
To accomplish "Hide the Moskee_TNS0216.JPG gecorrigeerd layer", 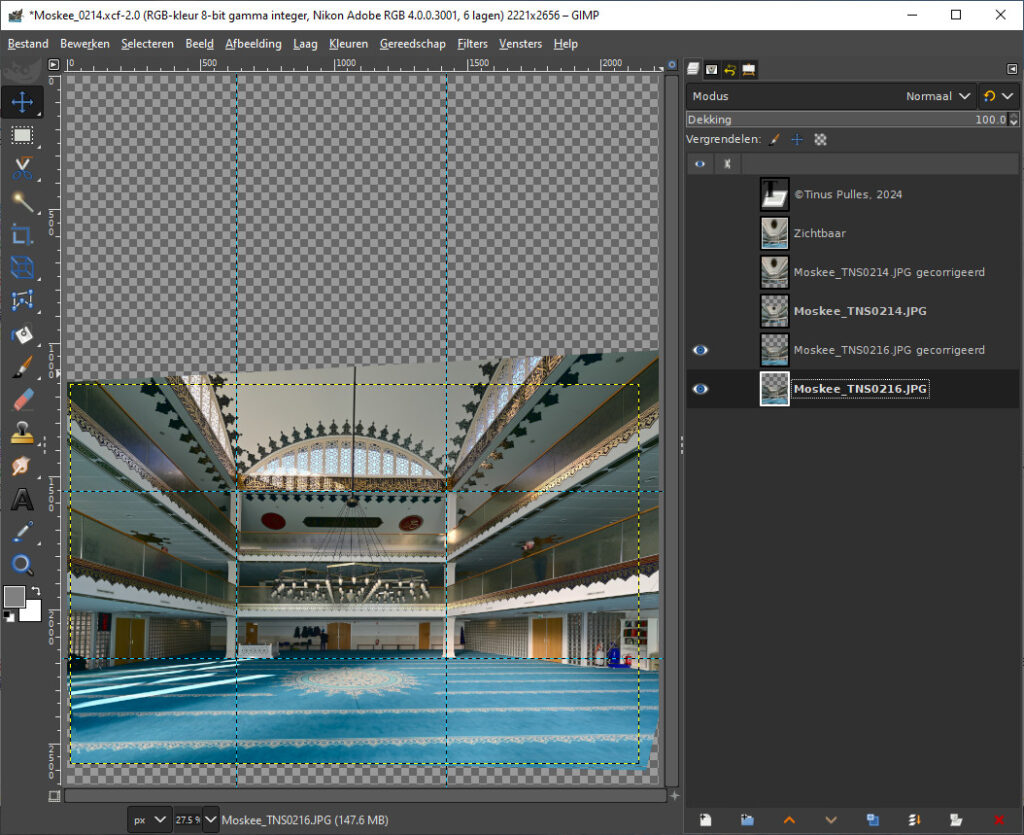I will (700, 350).
